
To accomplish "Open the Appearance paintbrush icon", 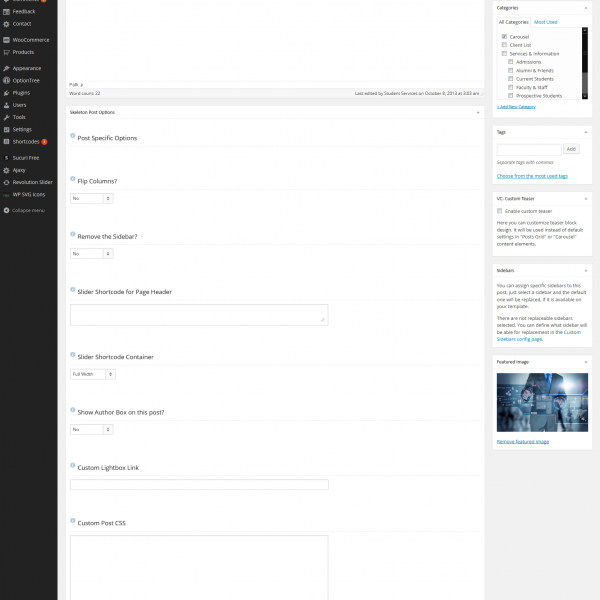I will (x=7, y=68).
